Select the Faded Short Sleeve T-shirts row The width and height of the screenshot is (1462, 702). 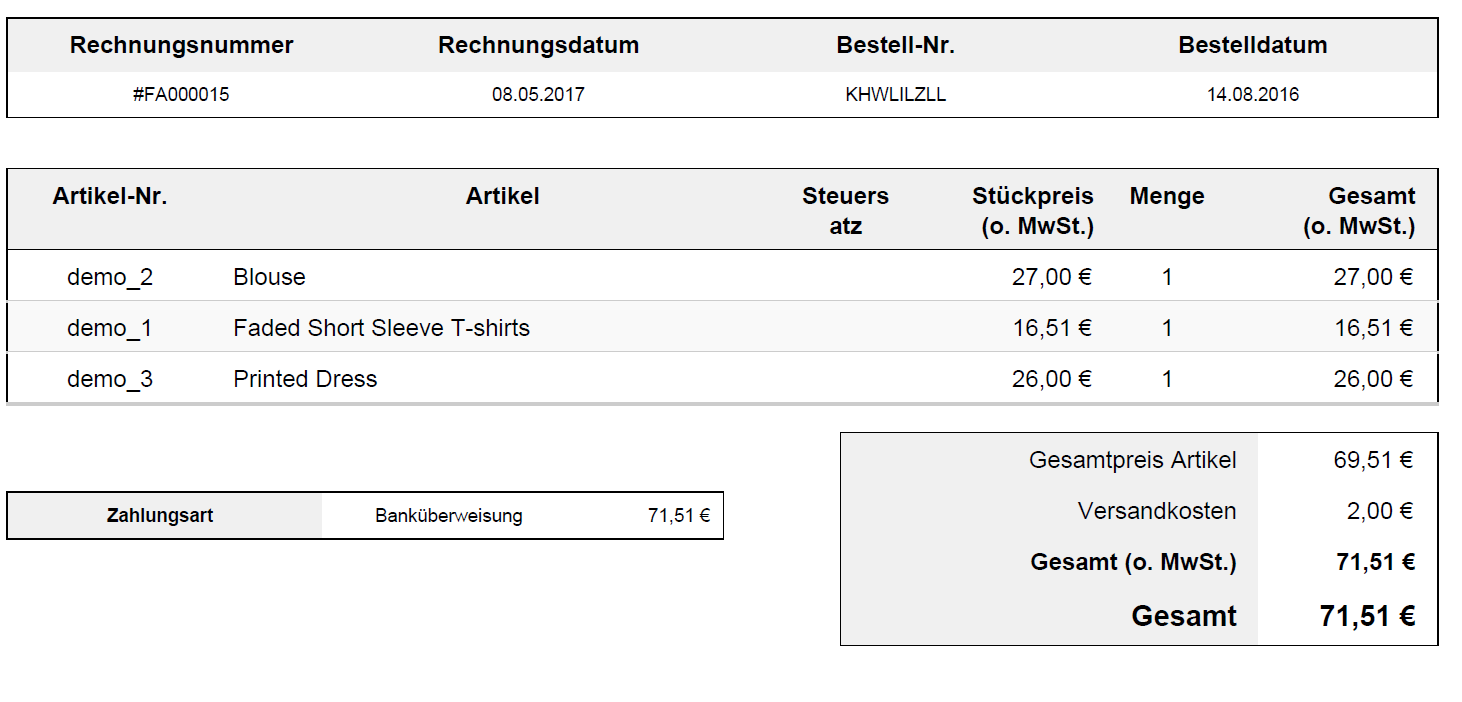coord(381,328)
